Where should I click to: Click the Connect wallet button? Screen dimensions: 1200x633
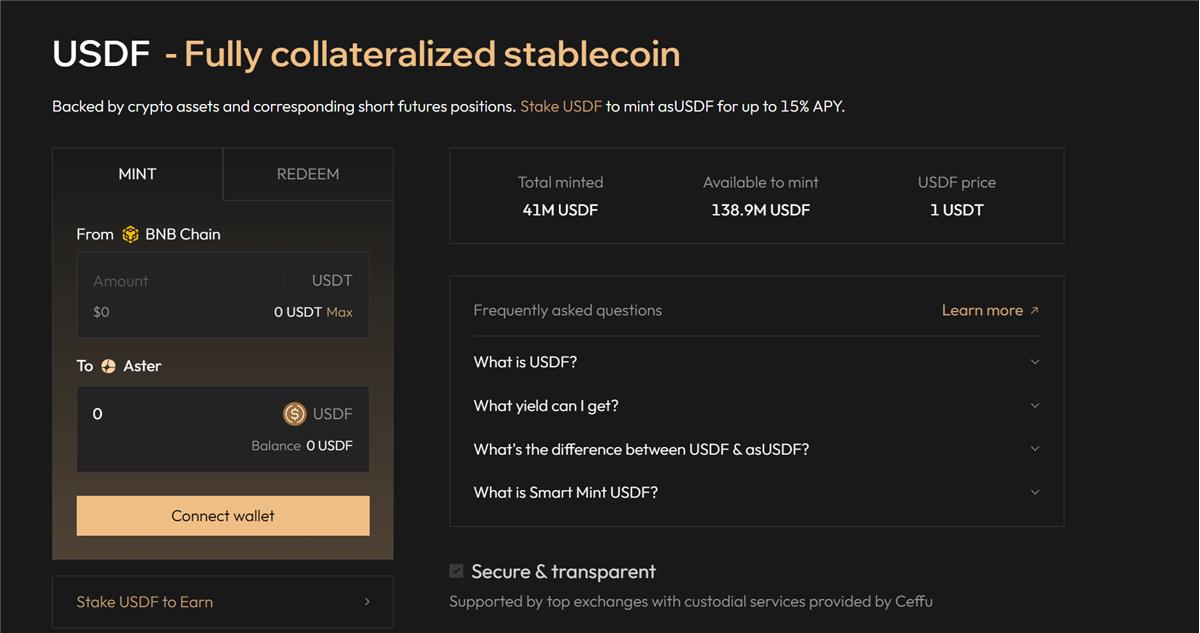coord(223,516)
